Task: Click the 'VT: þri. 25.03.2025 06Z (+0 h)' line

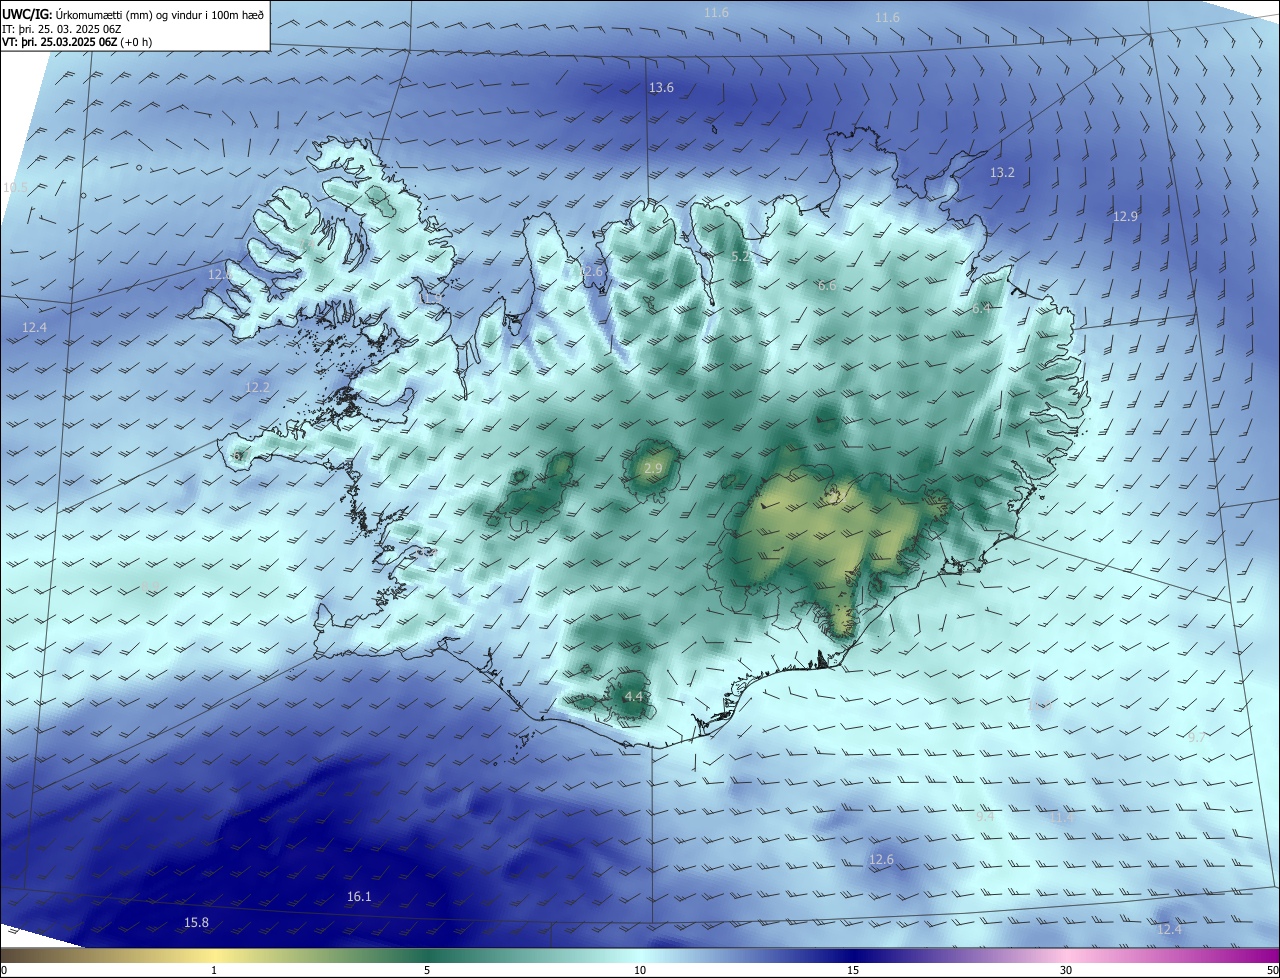Action: point(77,42)
